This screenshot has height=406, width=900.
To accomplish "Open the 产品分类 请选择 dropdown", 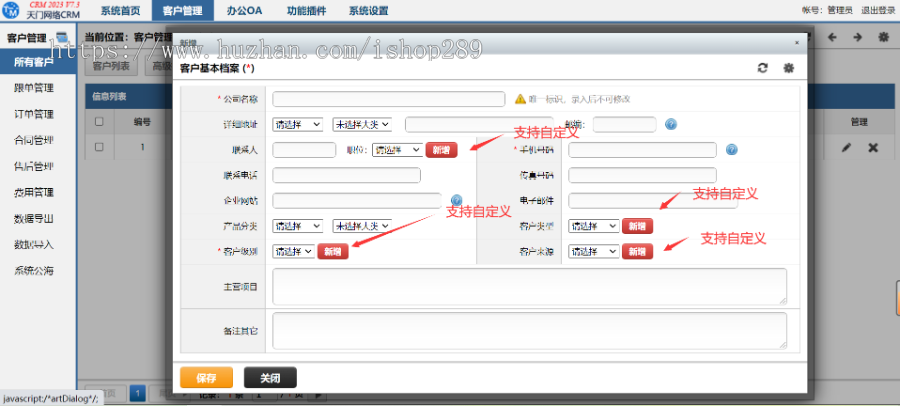I will click(298, 226).
